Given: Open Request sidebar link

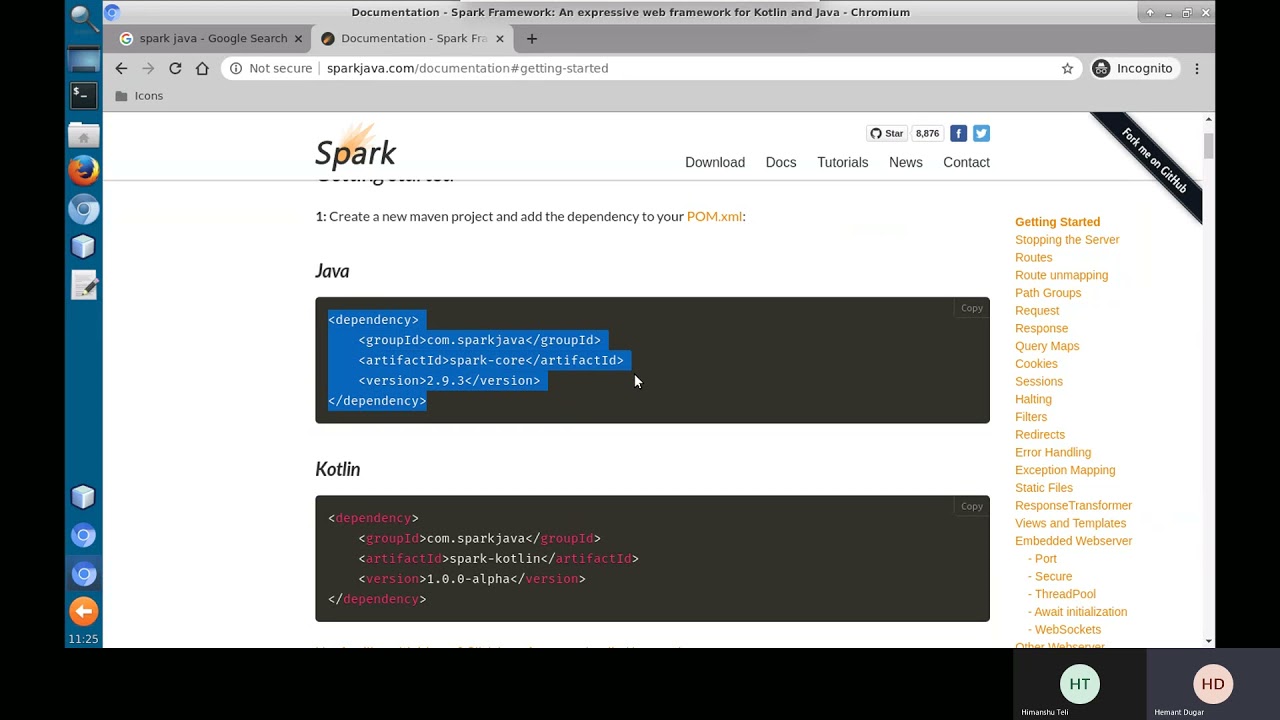Looking at the screenshot, I should click(x=1037, y=311).
